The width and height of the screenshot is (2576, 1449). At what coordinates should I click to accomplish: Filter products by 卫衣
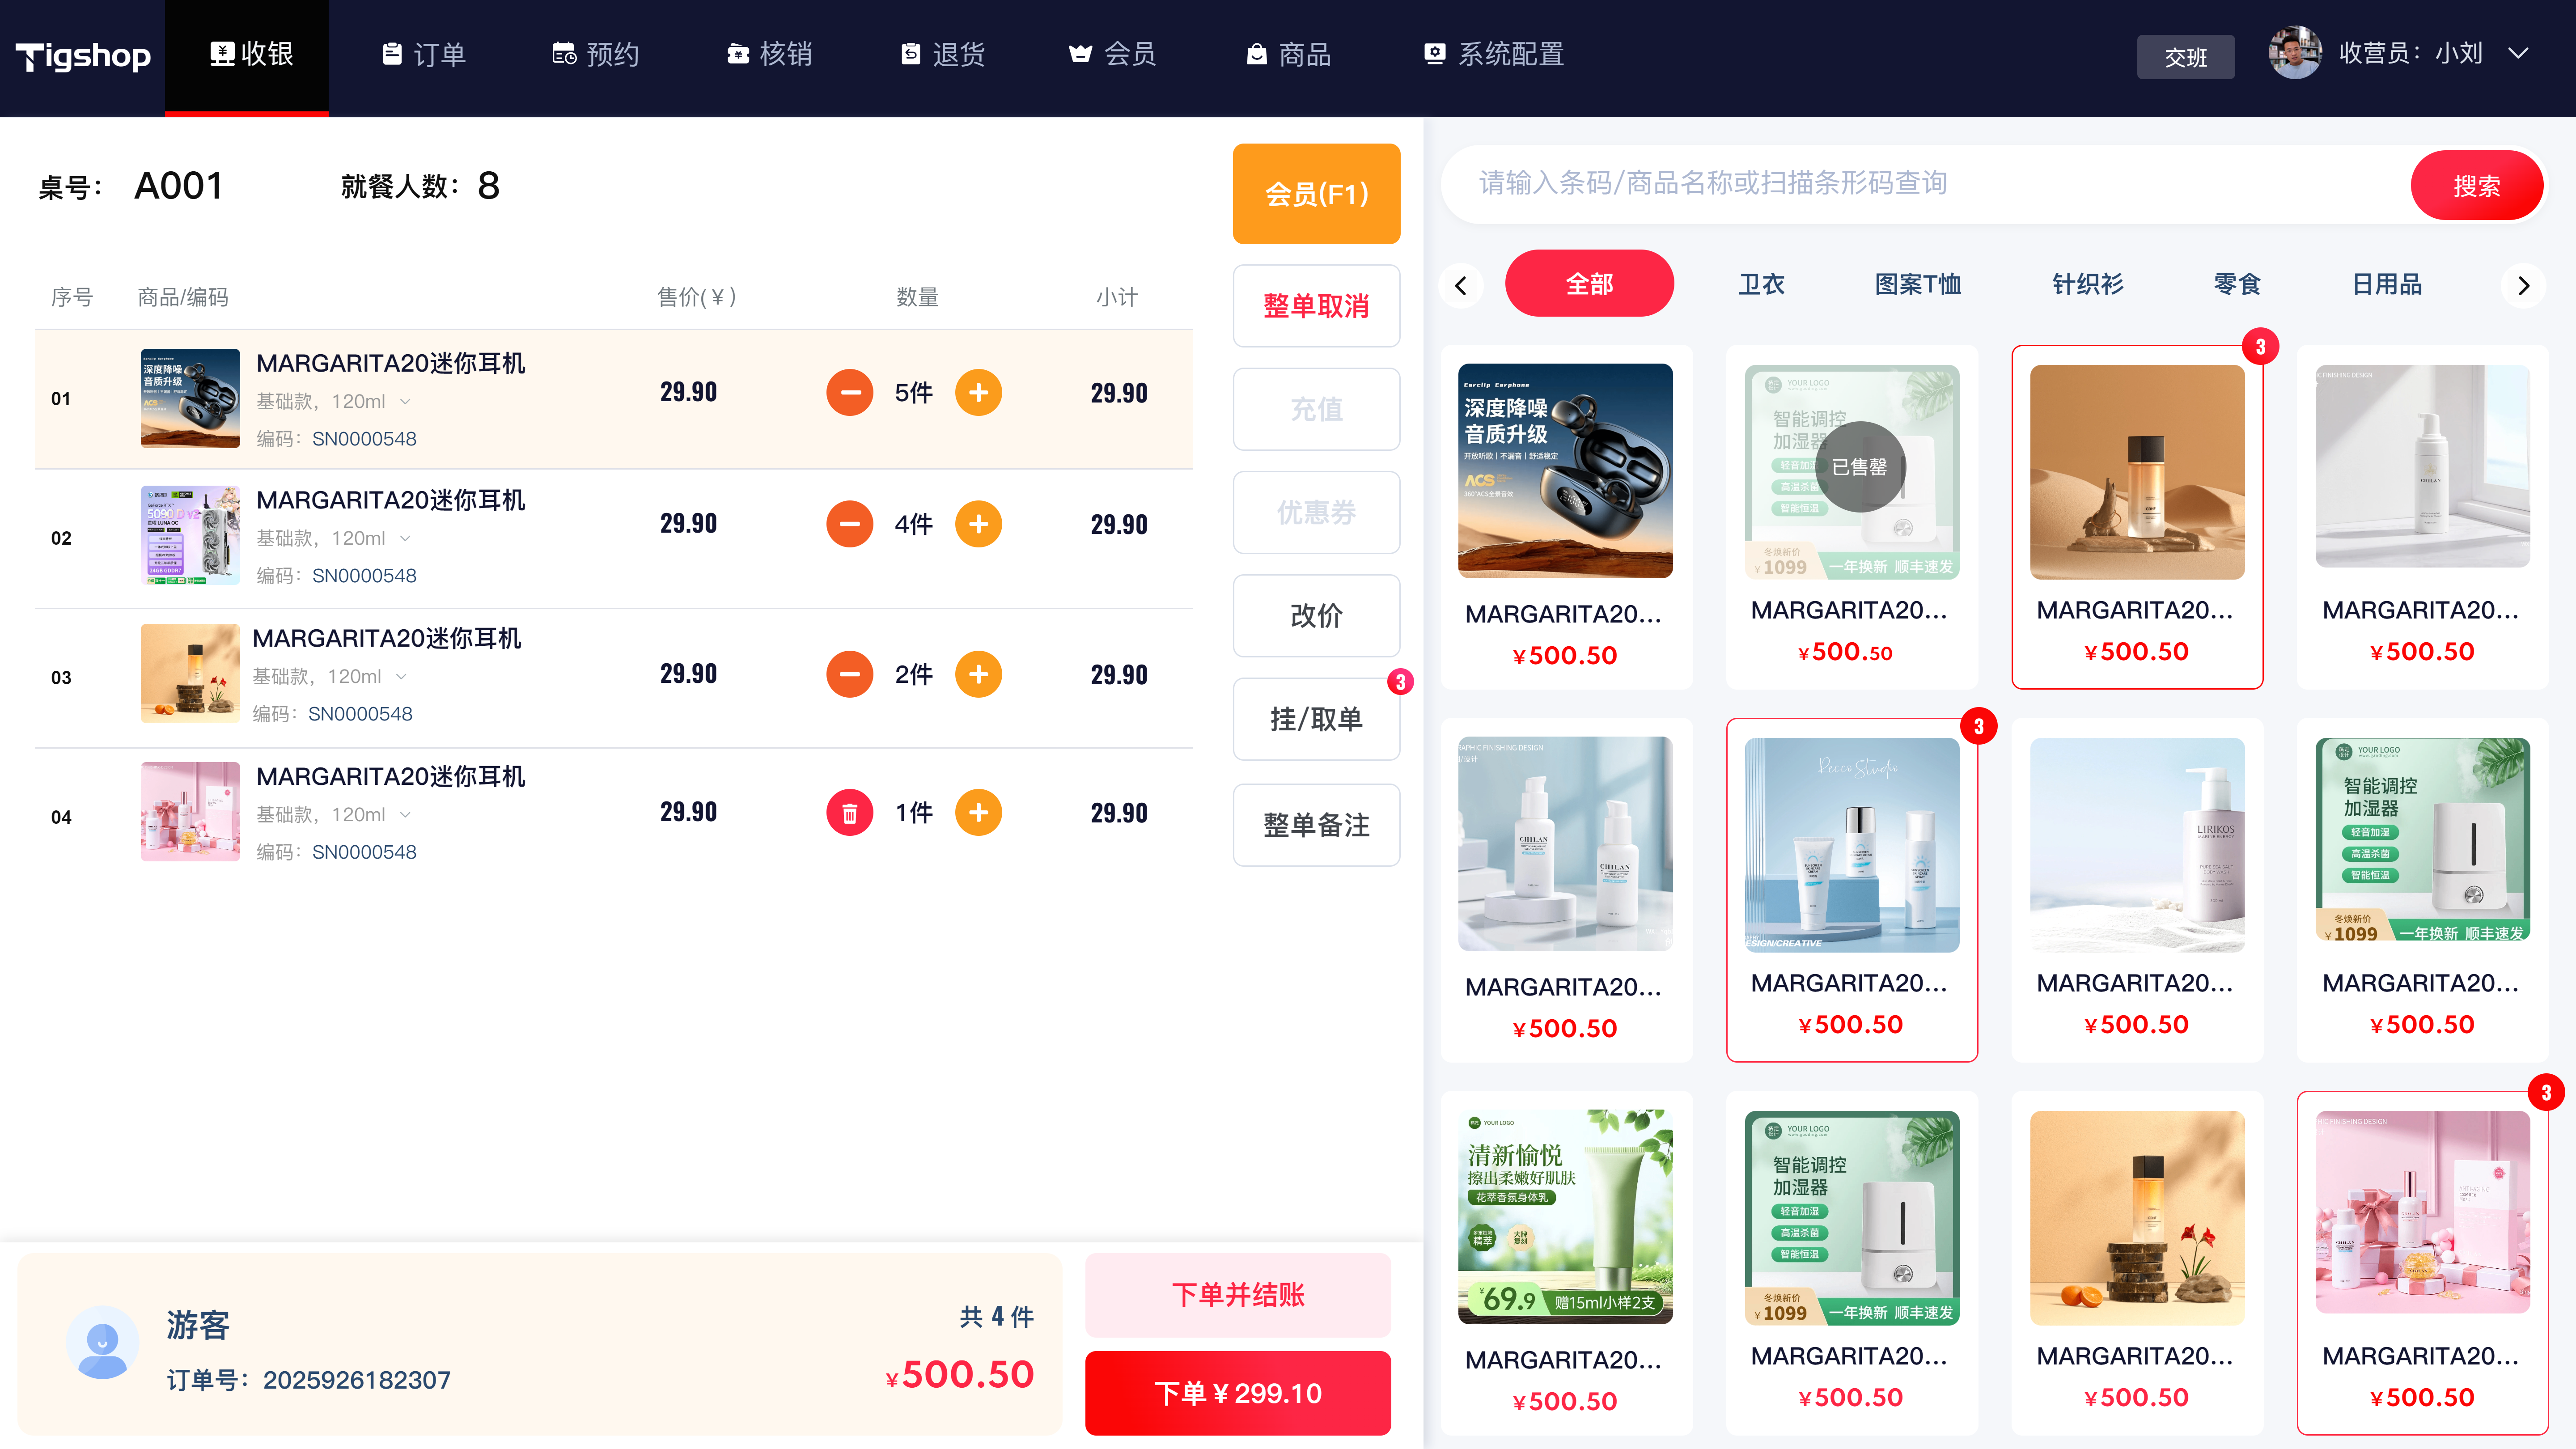[x=1761, y=284]
